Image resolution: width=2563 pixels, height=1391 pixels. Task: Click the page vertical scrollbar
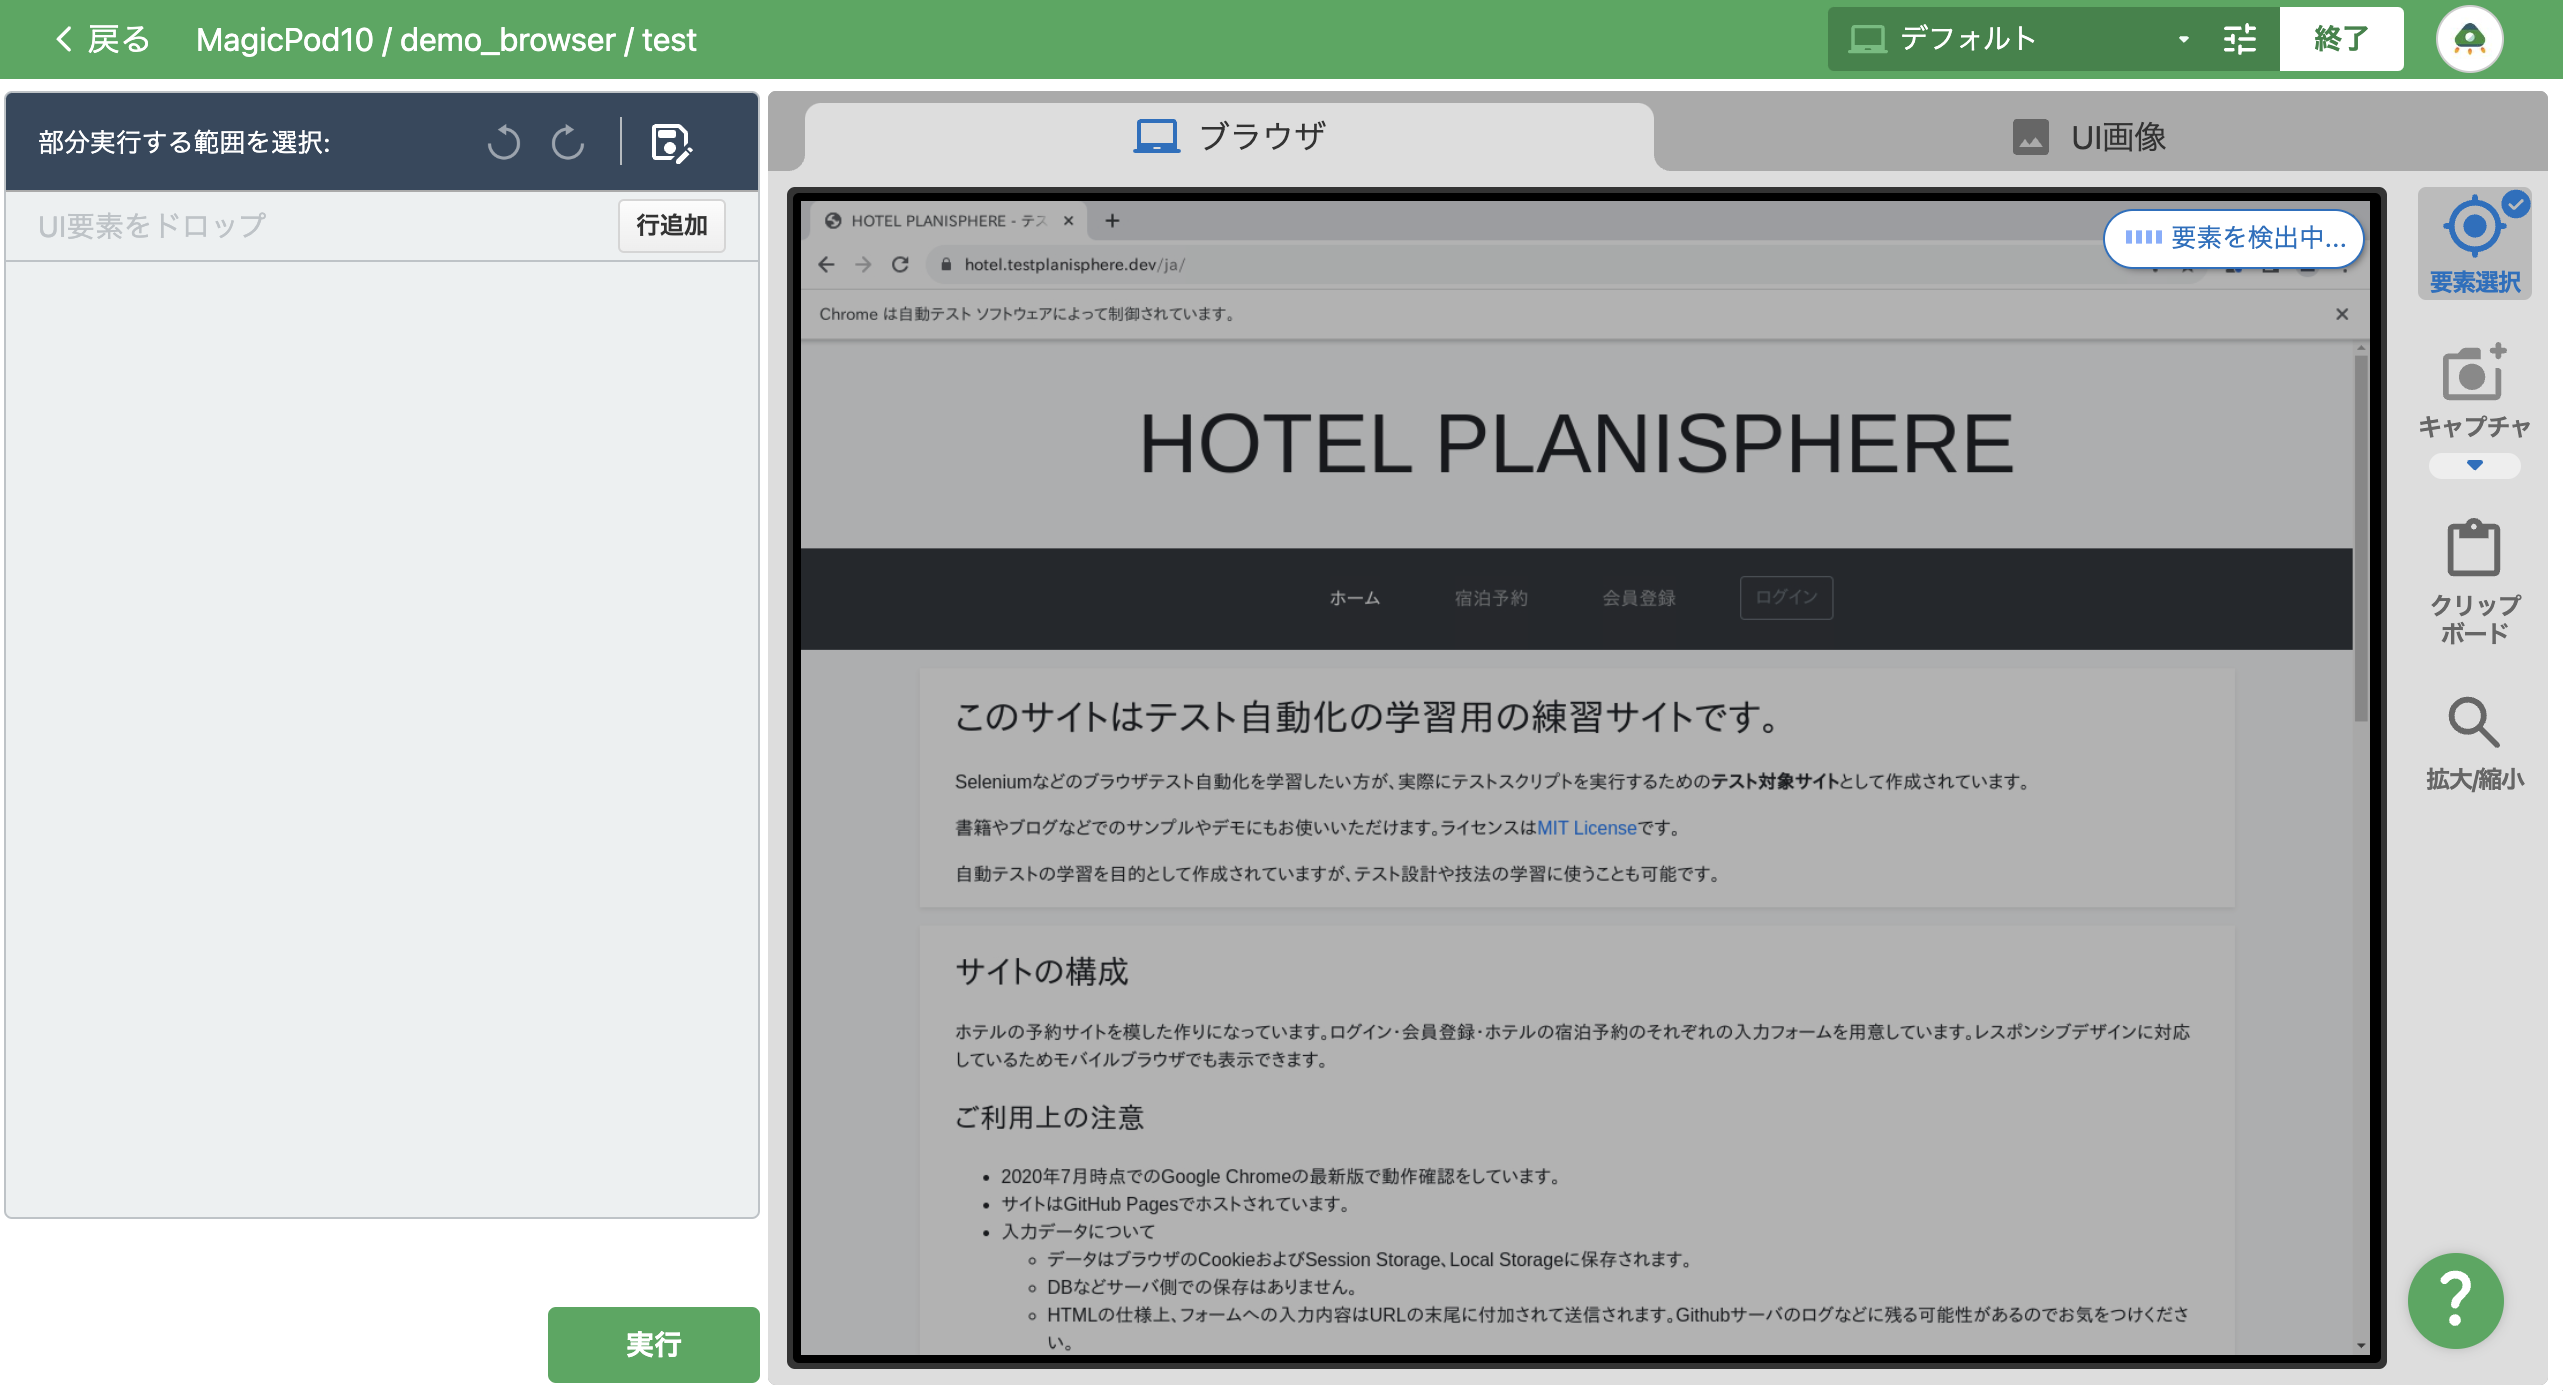coord(2361,540)
